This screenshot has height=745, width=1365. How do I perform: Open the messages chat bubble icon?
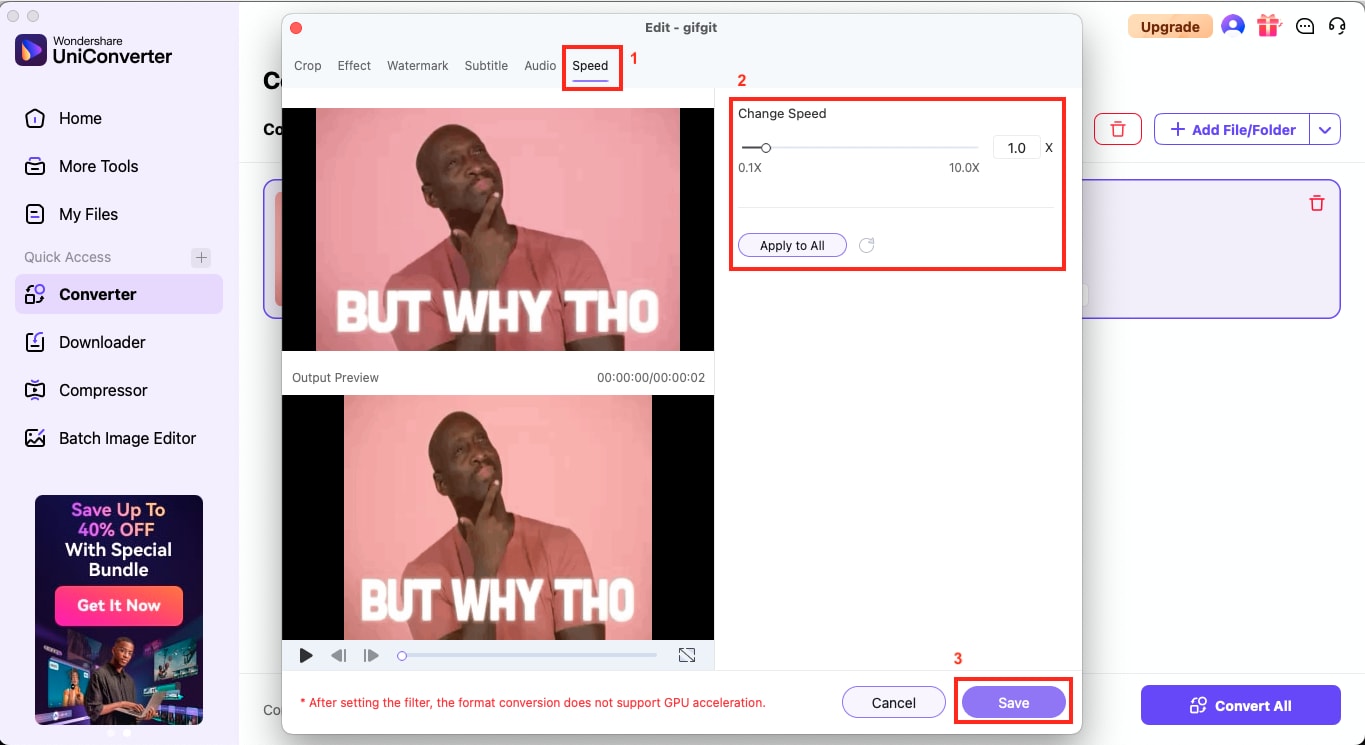tap(1304, 27)
